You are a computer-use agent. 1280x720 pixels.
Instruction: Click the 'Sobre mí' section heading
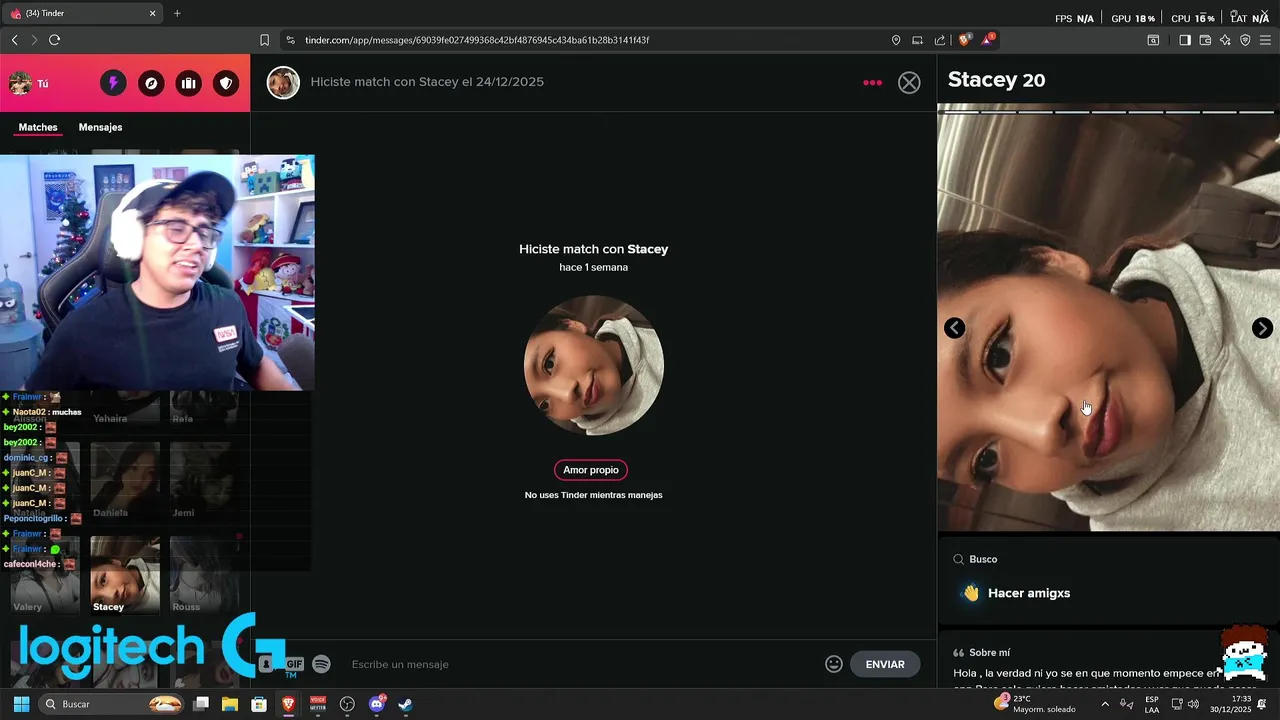989,653
